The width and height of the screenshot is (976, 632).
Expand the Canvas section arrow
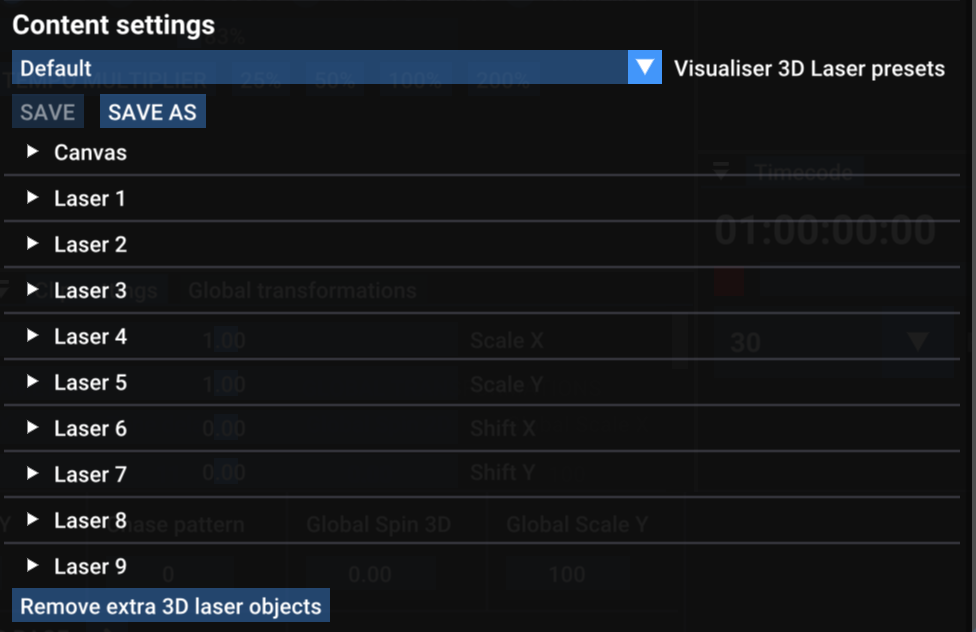point(33,152)
